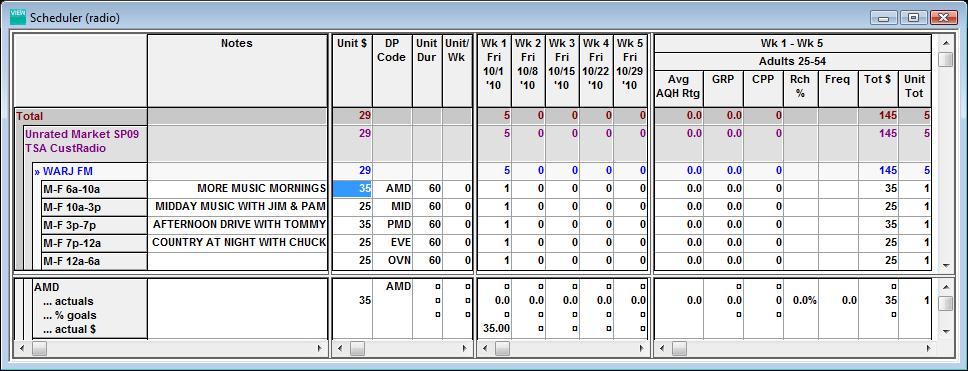Click the Unit $ pane horizontal scrollbar right arrow
This screenshot has height=371, width=968.
click(465, 348)
